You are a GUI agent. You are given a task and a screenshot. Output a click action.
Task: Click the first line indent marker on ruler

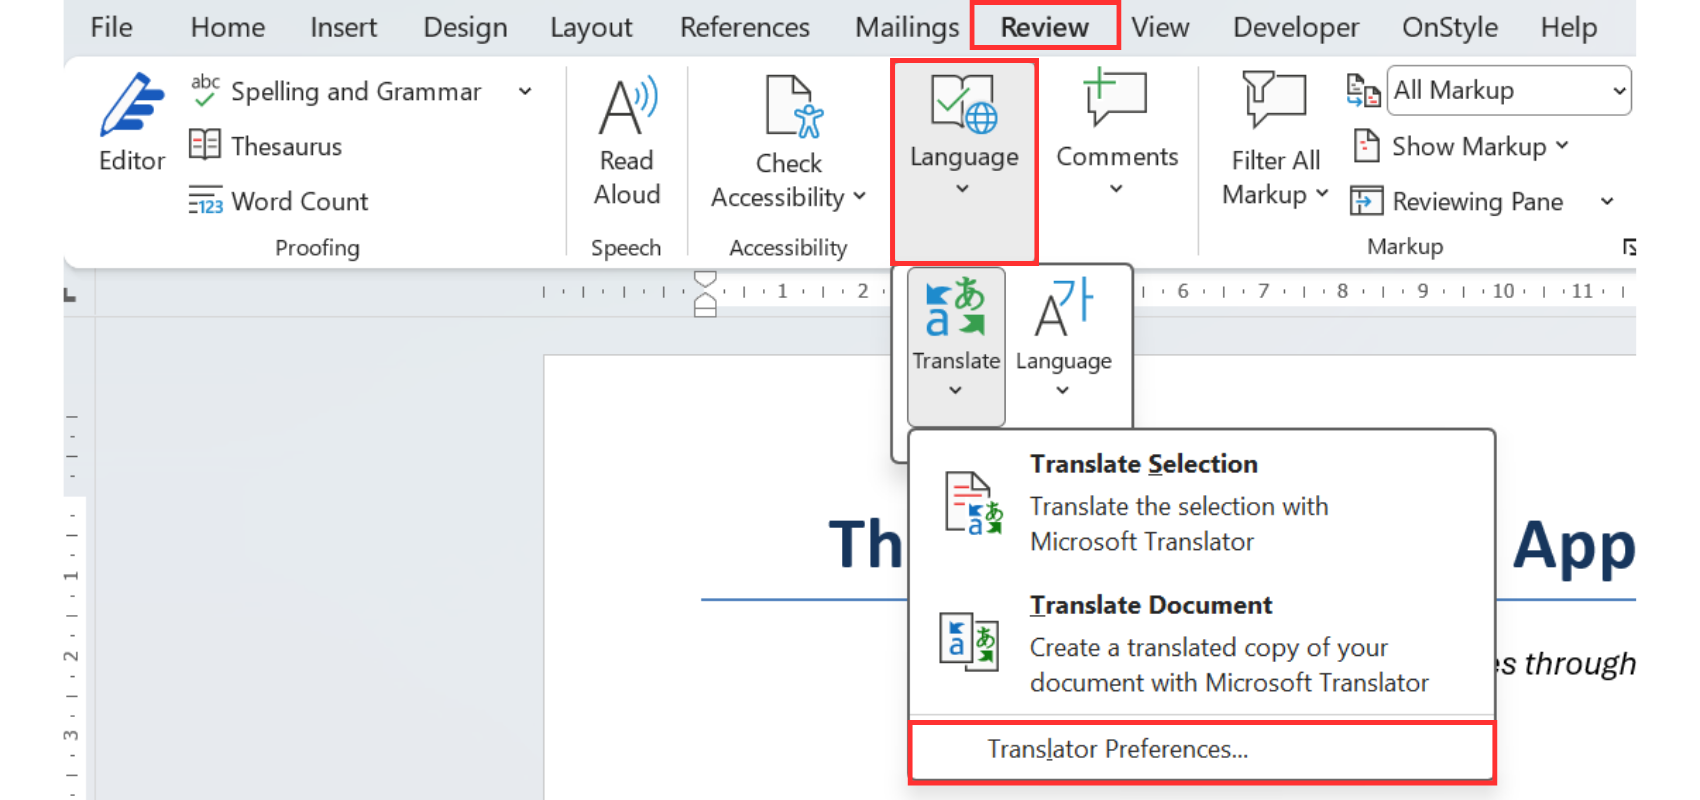click(705, 278)
